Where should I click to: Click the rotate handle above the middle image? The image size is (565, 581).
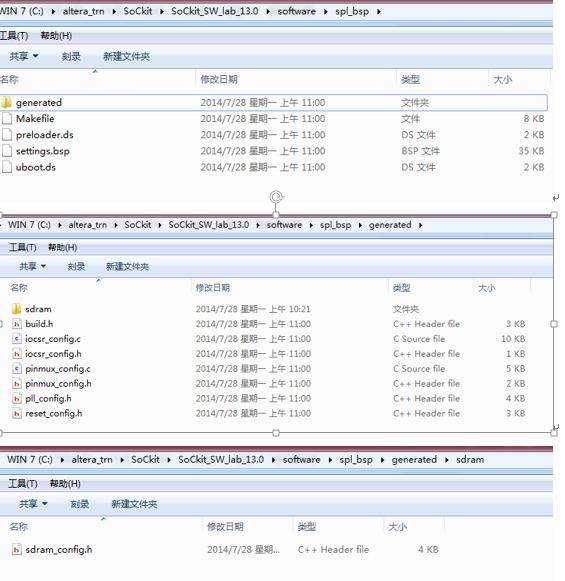[276, 197]
